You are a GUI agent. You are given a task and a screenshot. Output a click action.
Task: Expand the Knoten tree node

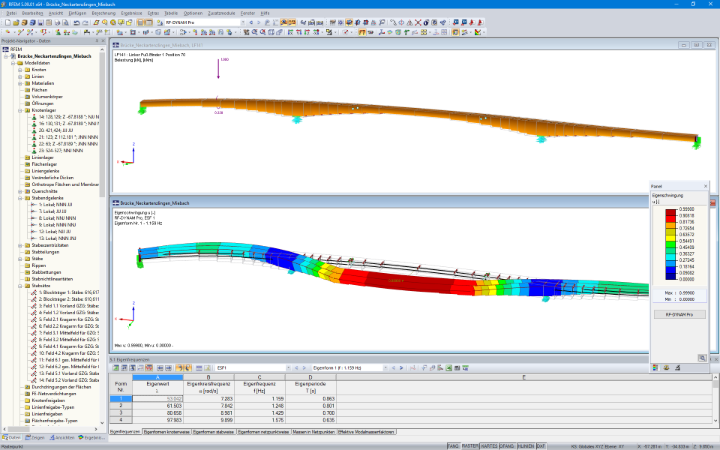click(20, 70)
